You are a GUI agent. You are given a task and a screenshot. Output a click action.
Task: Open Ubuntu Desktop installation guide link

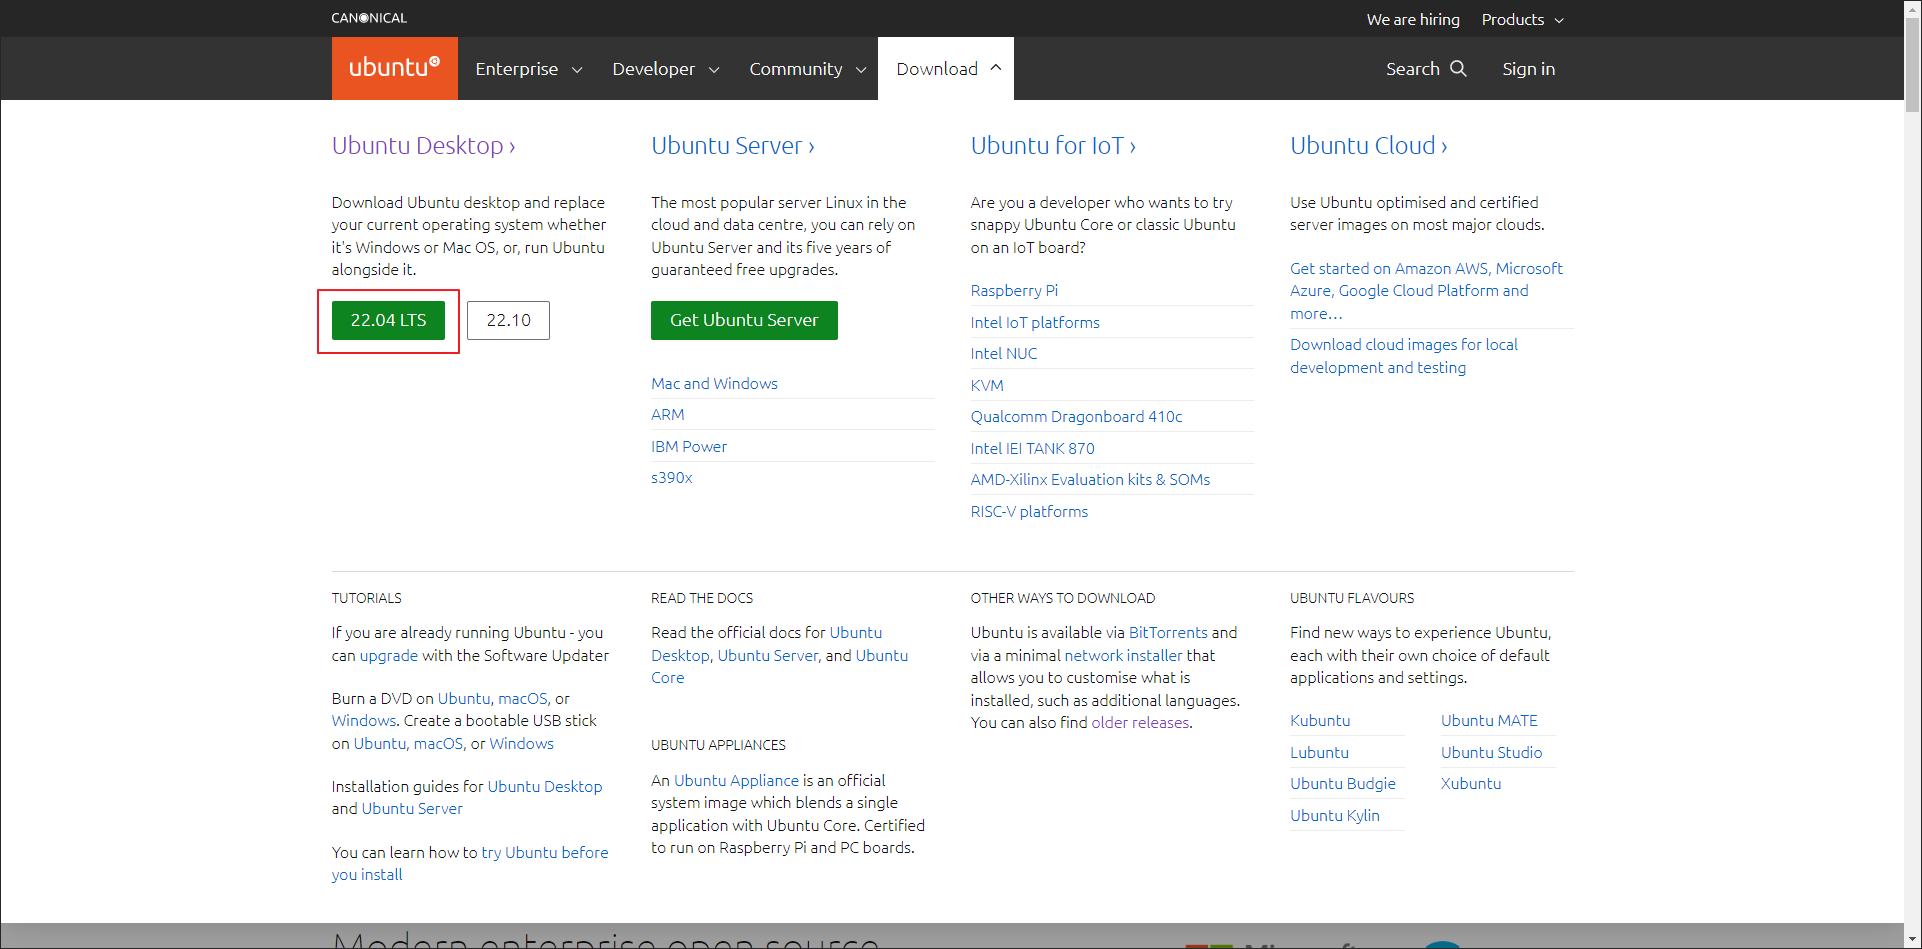[545, 786]
